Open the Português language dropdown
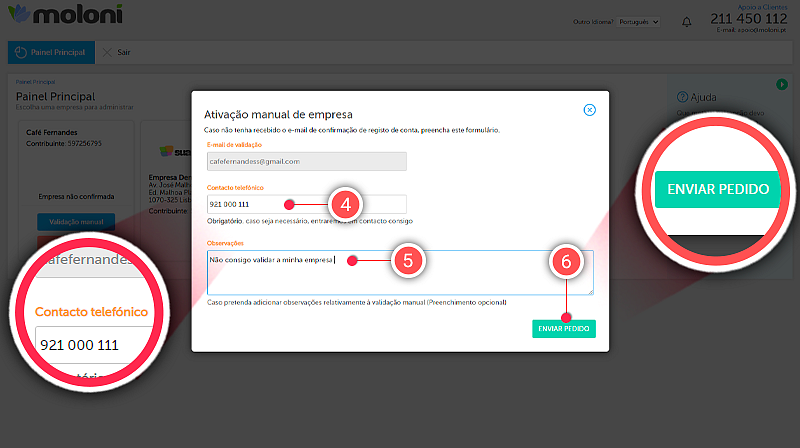This screenshot has width=800, height=448. click(639, 22)
